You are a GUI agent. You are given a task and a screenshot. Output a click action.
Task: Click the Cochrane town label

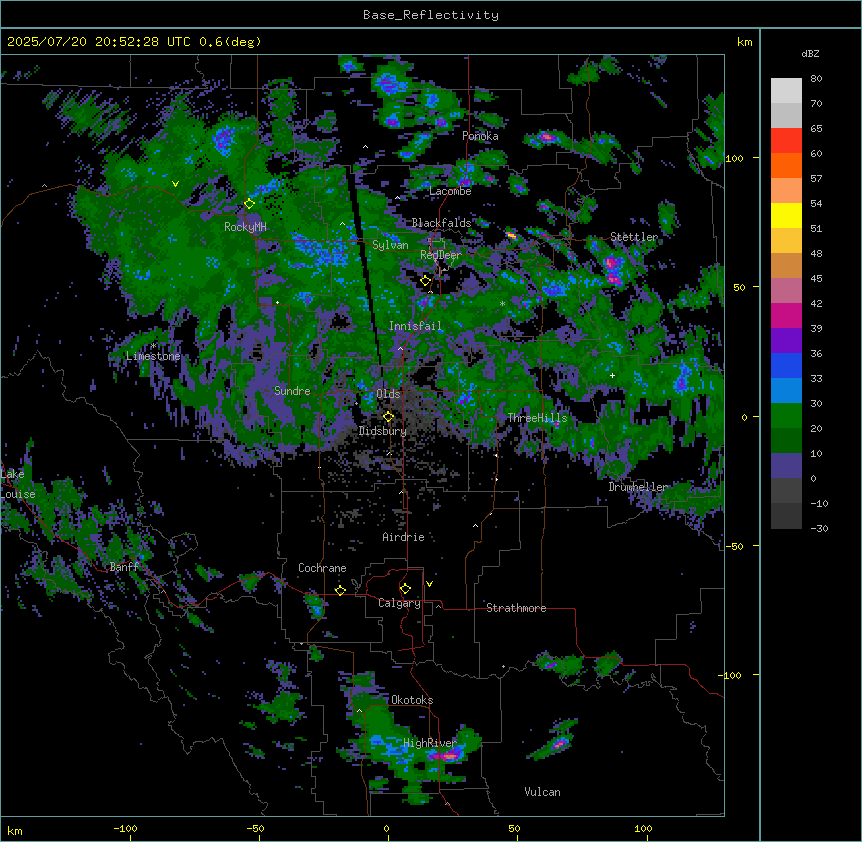pos(322,568)
